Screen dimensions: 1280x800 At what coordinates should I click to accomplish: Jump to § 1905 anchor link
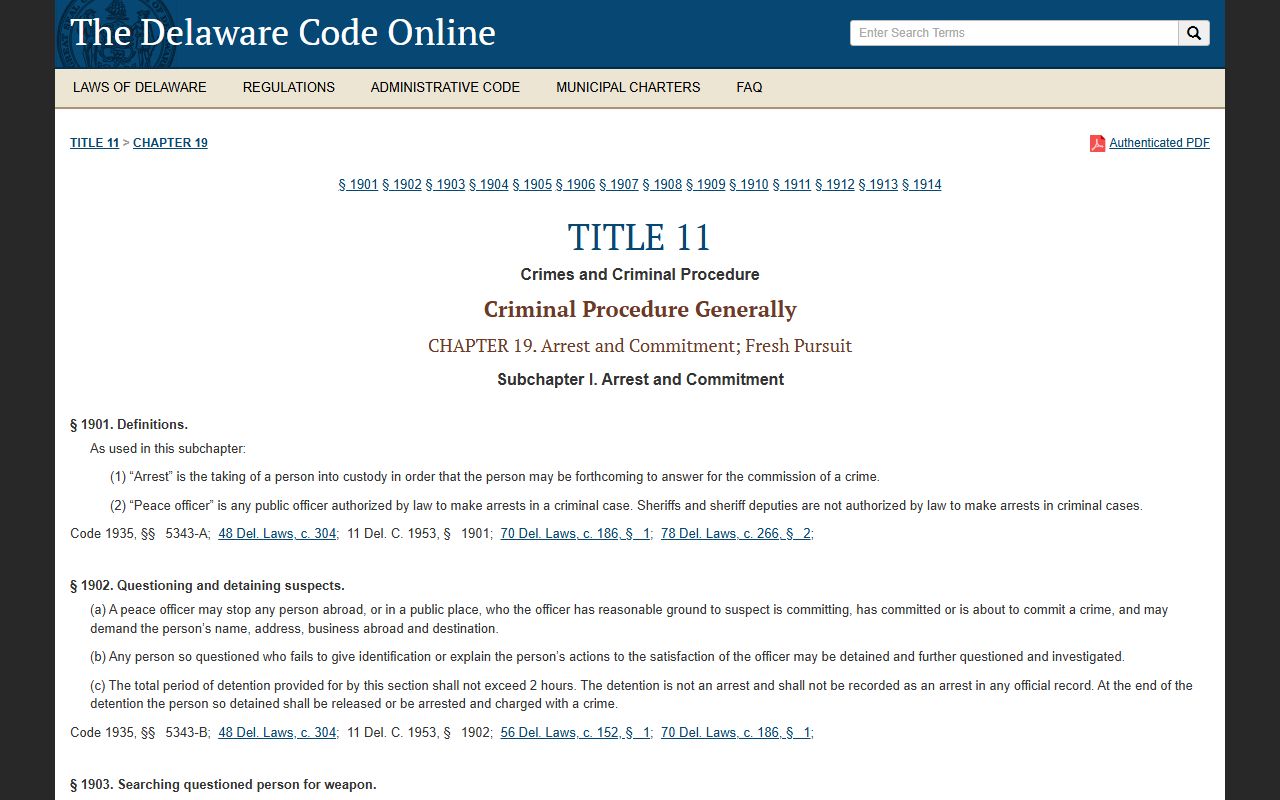click(x=532, y=184)
